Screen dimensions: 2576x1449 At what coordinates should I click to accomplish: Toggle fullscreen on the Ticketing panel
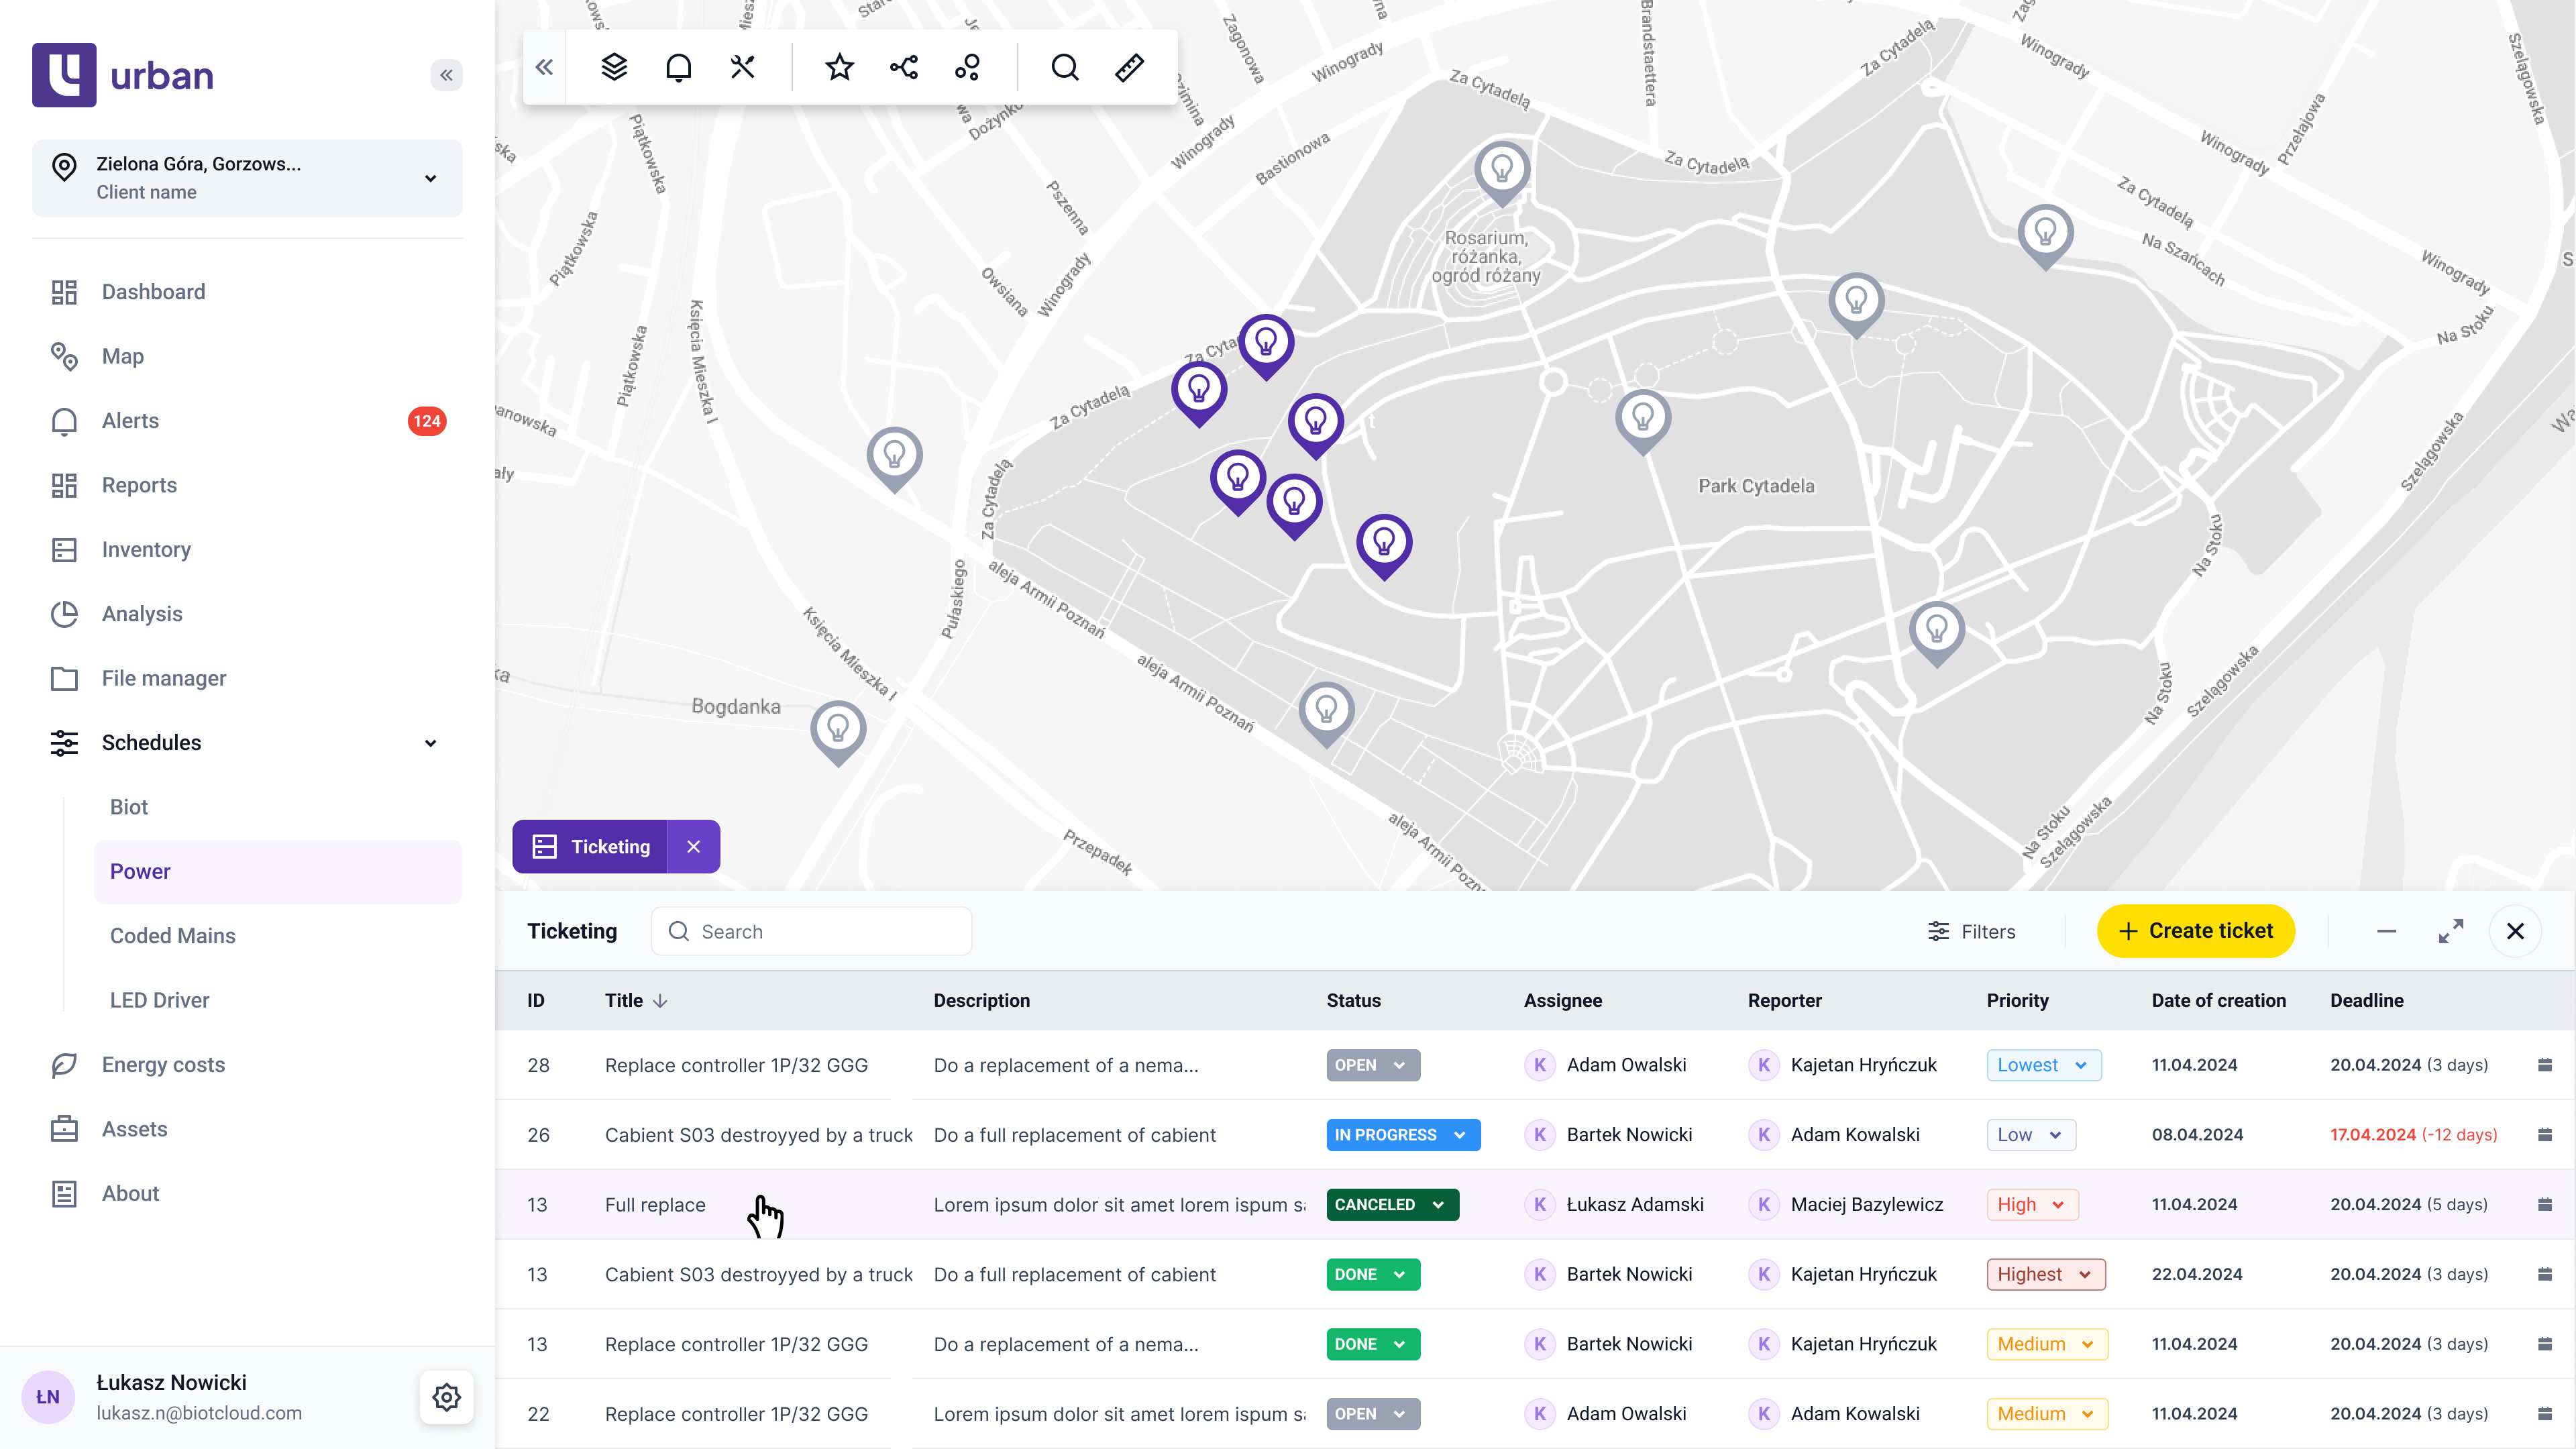[2452, 931]
